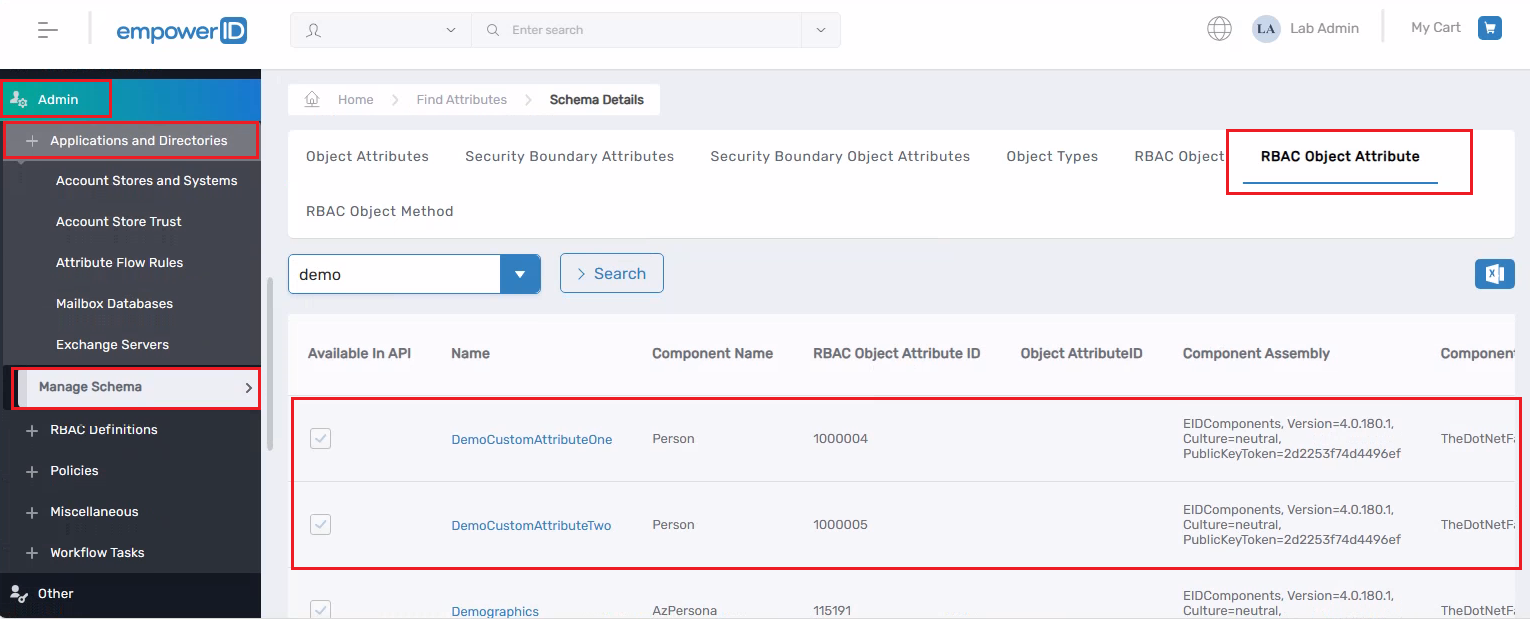Open Exchange Servers item
Screen dimensions: 1530x622
point(112,345)
